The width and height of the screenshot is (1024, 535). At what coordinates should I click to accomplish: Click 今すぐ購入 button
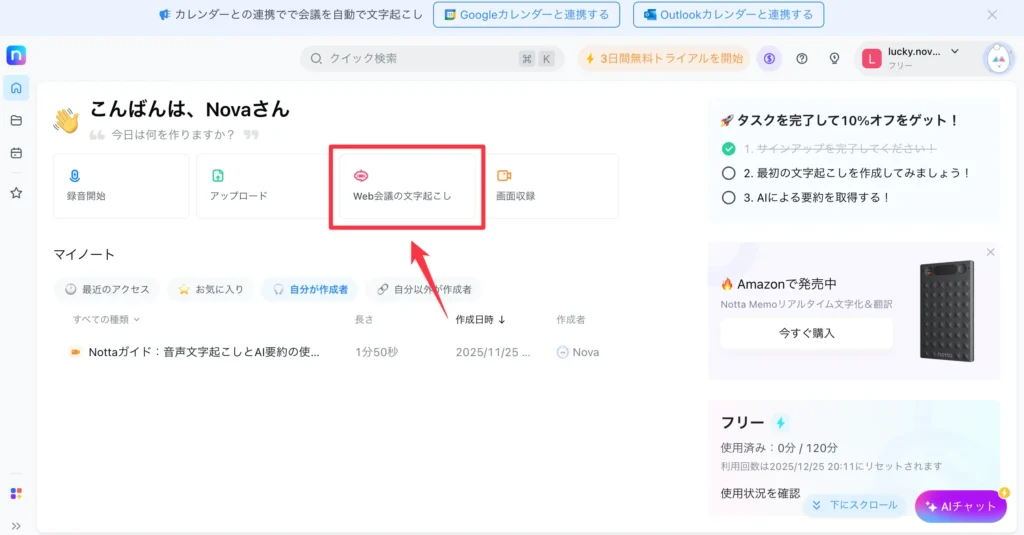(x=807, y=333)
